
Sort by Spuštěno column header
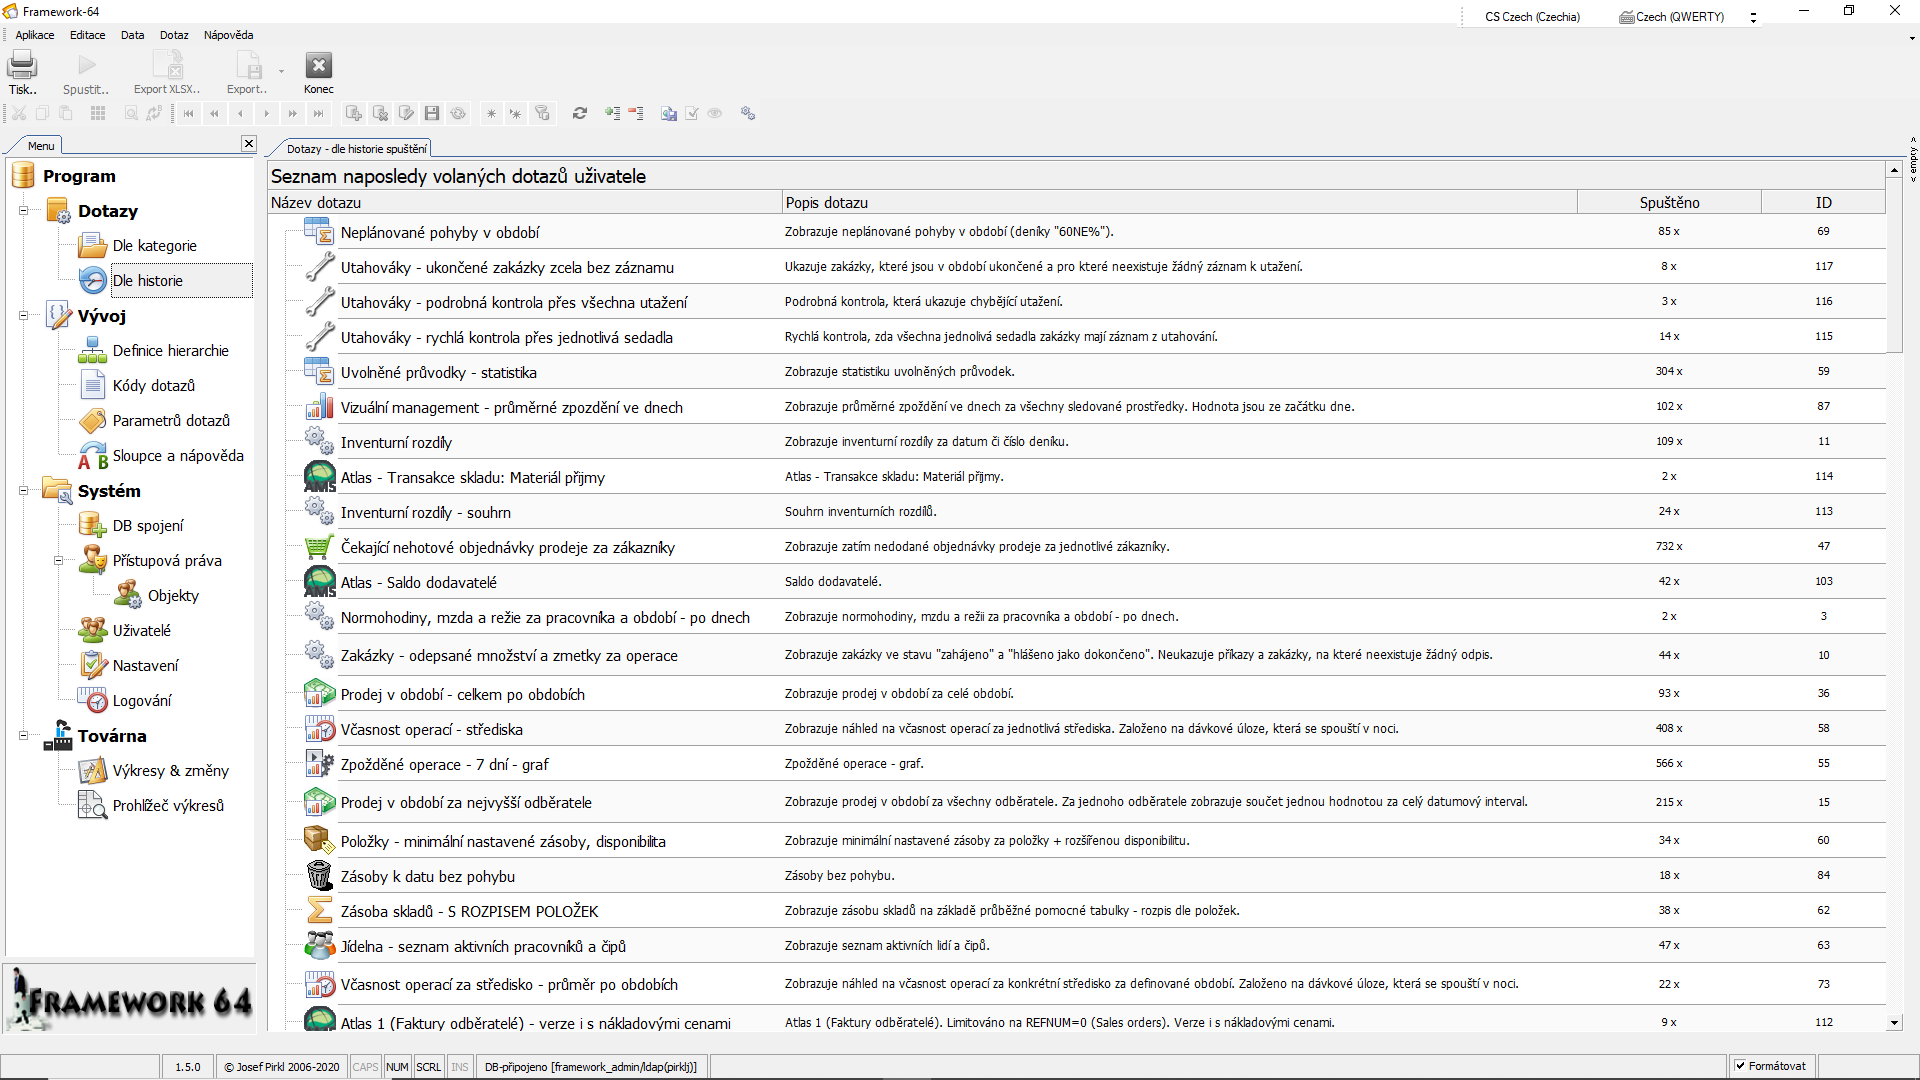(x=1669, y=202)
